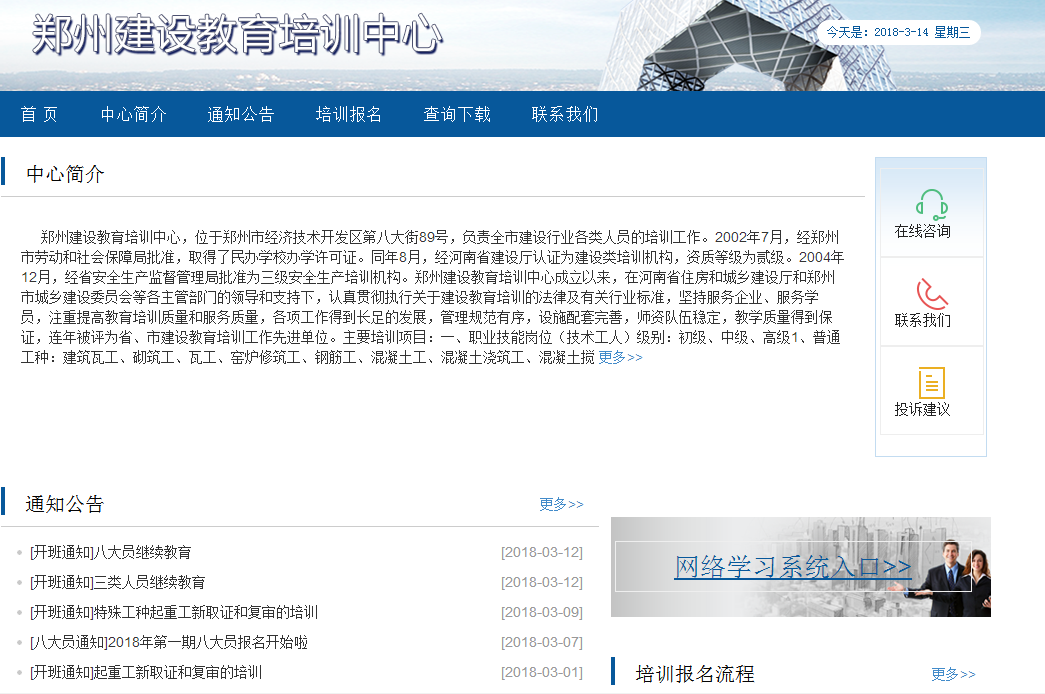Viewport: 1045px width, 694px height.
Task: Click the 郑州建设教育培训中心 site title
Action: click(236, 37)
